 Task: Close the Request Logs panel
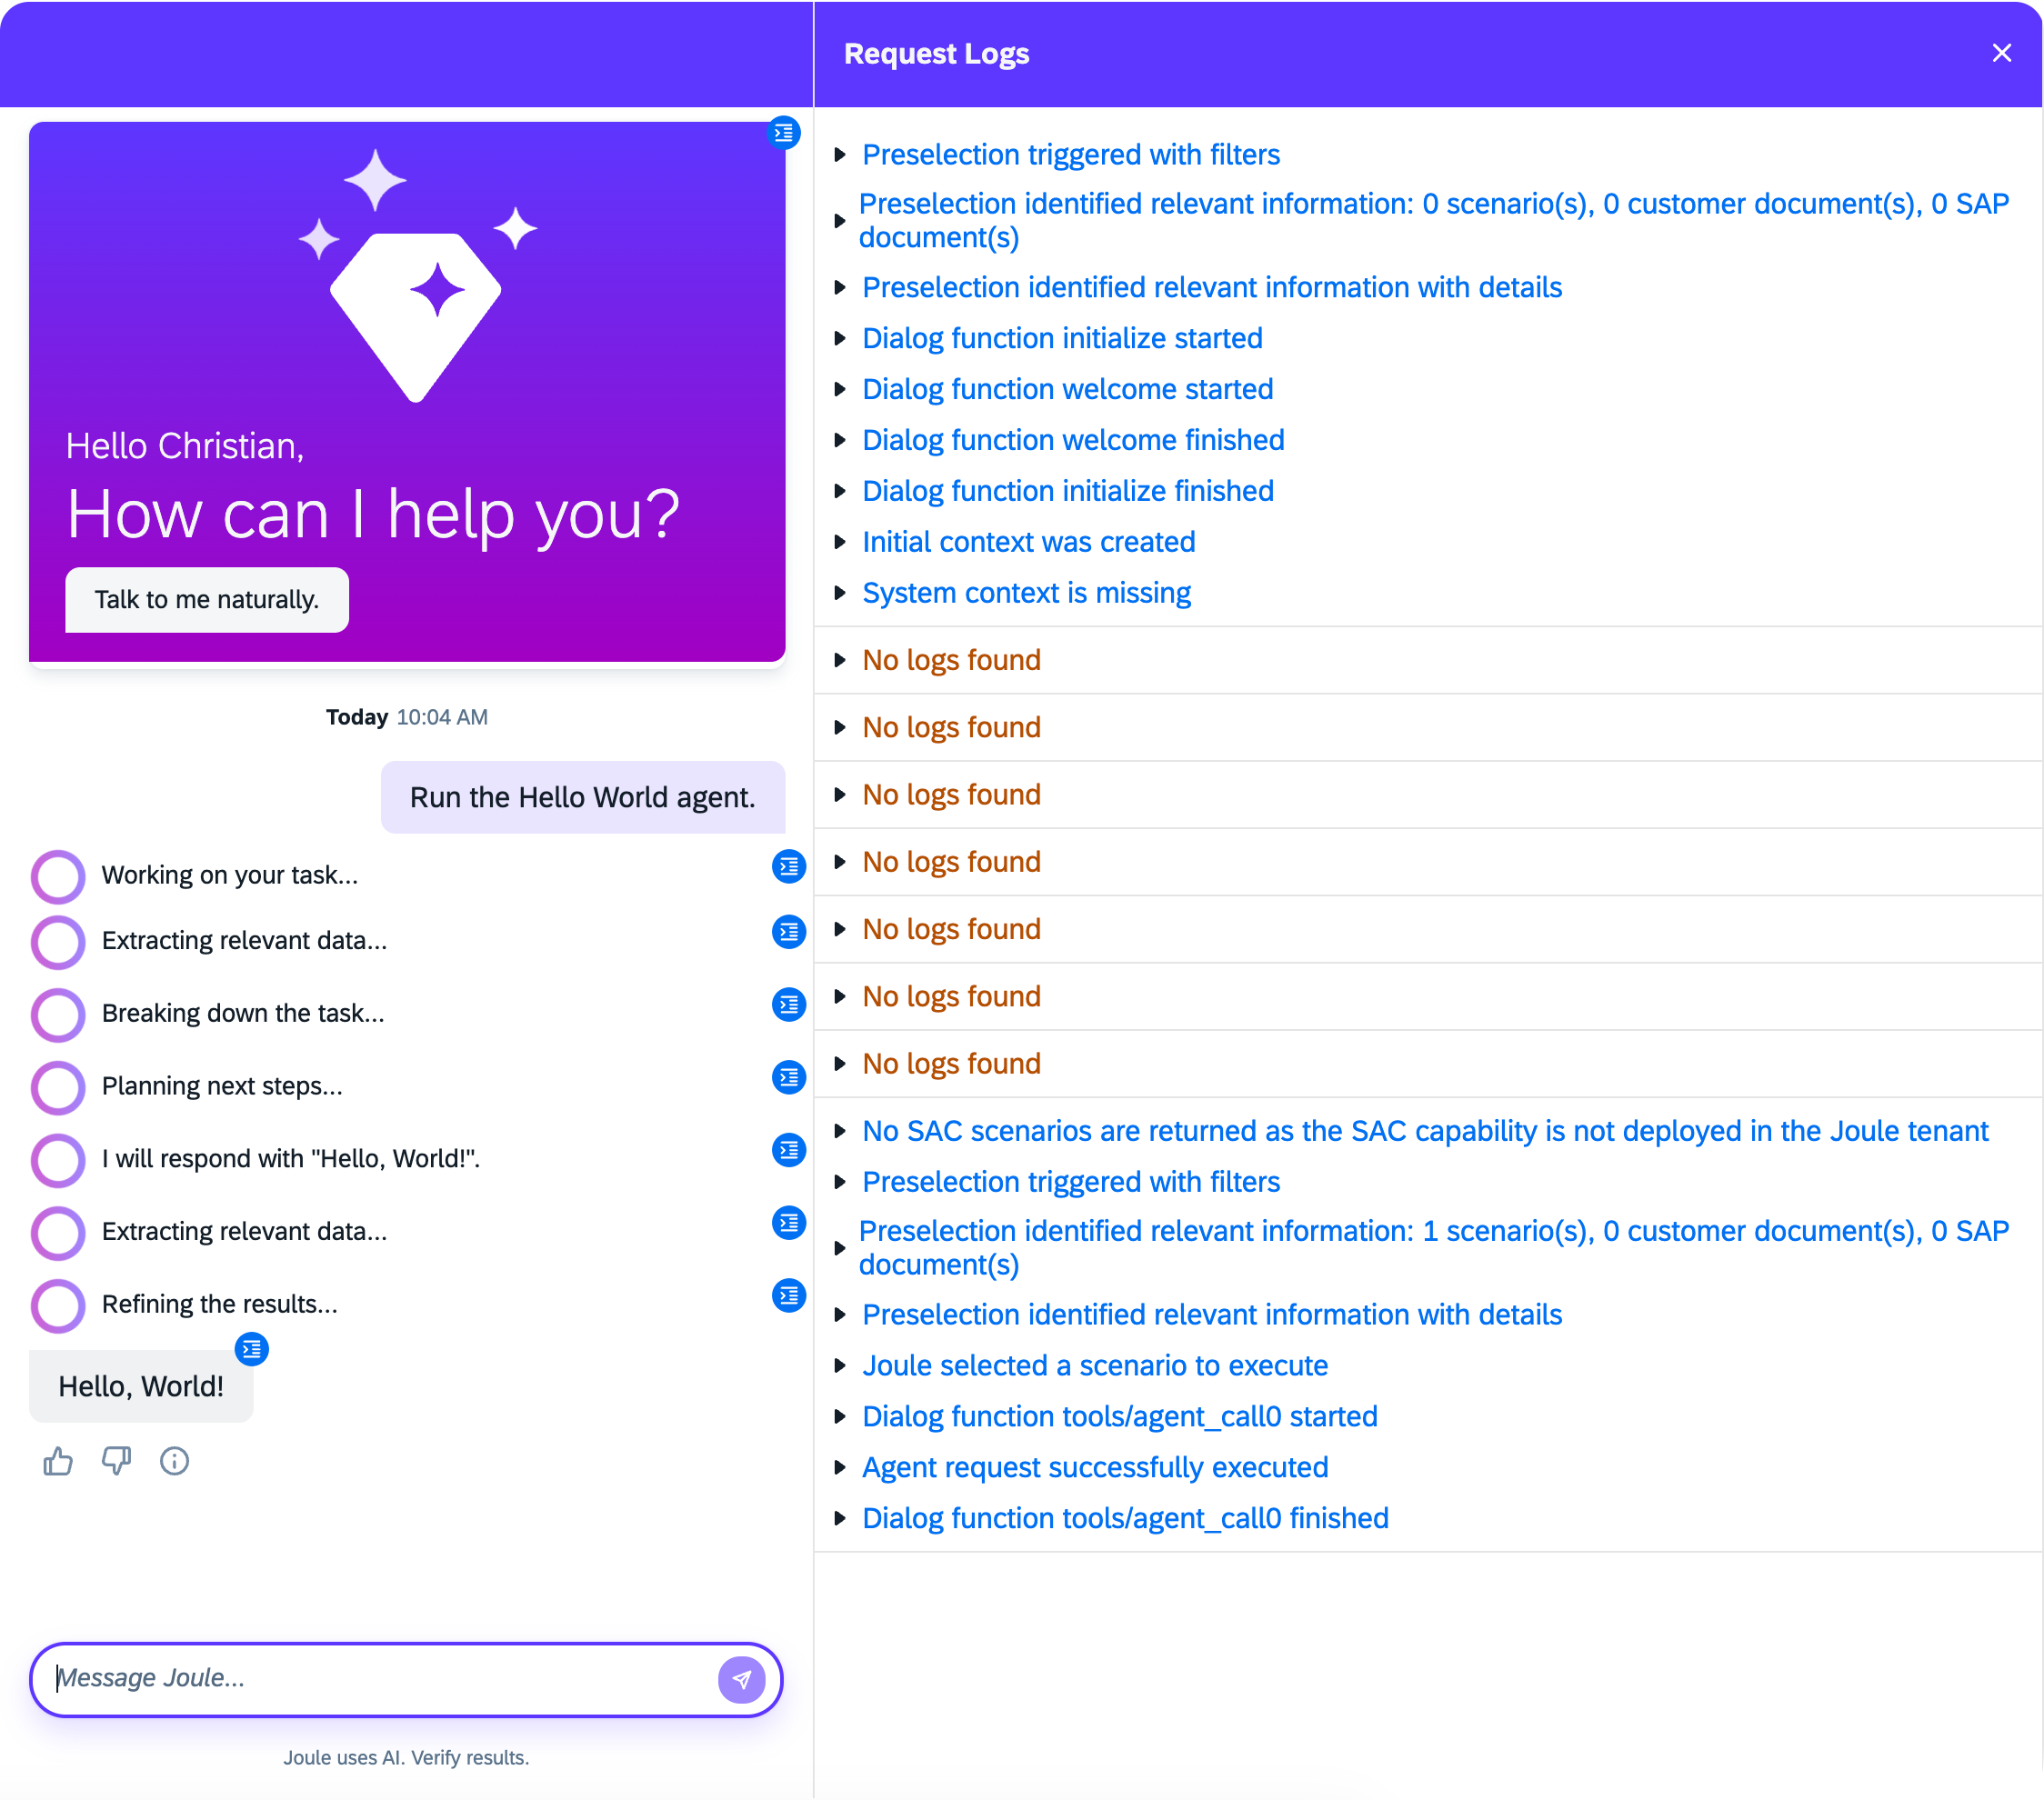(x=2001, y=53)
